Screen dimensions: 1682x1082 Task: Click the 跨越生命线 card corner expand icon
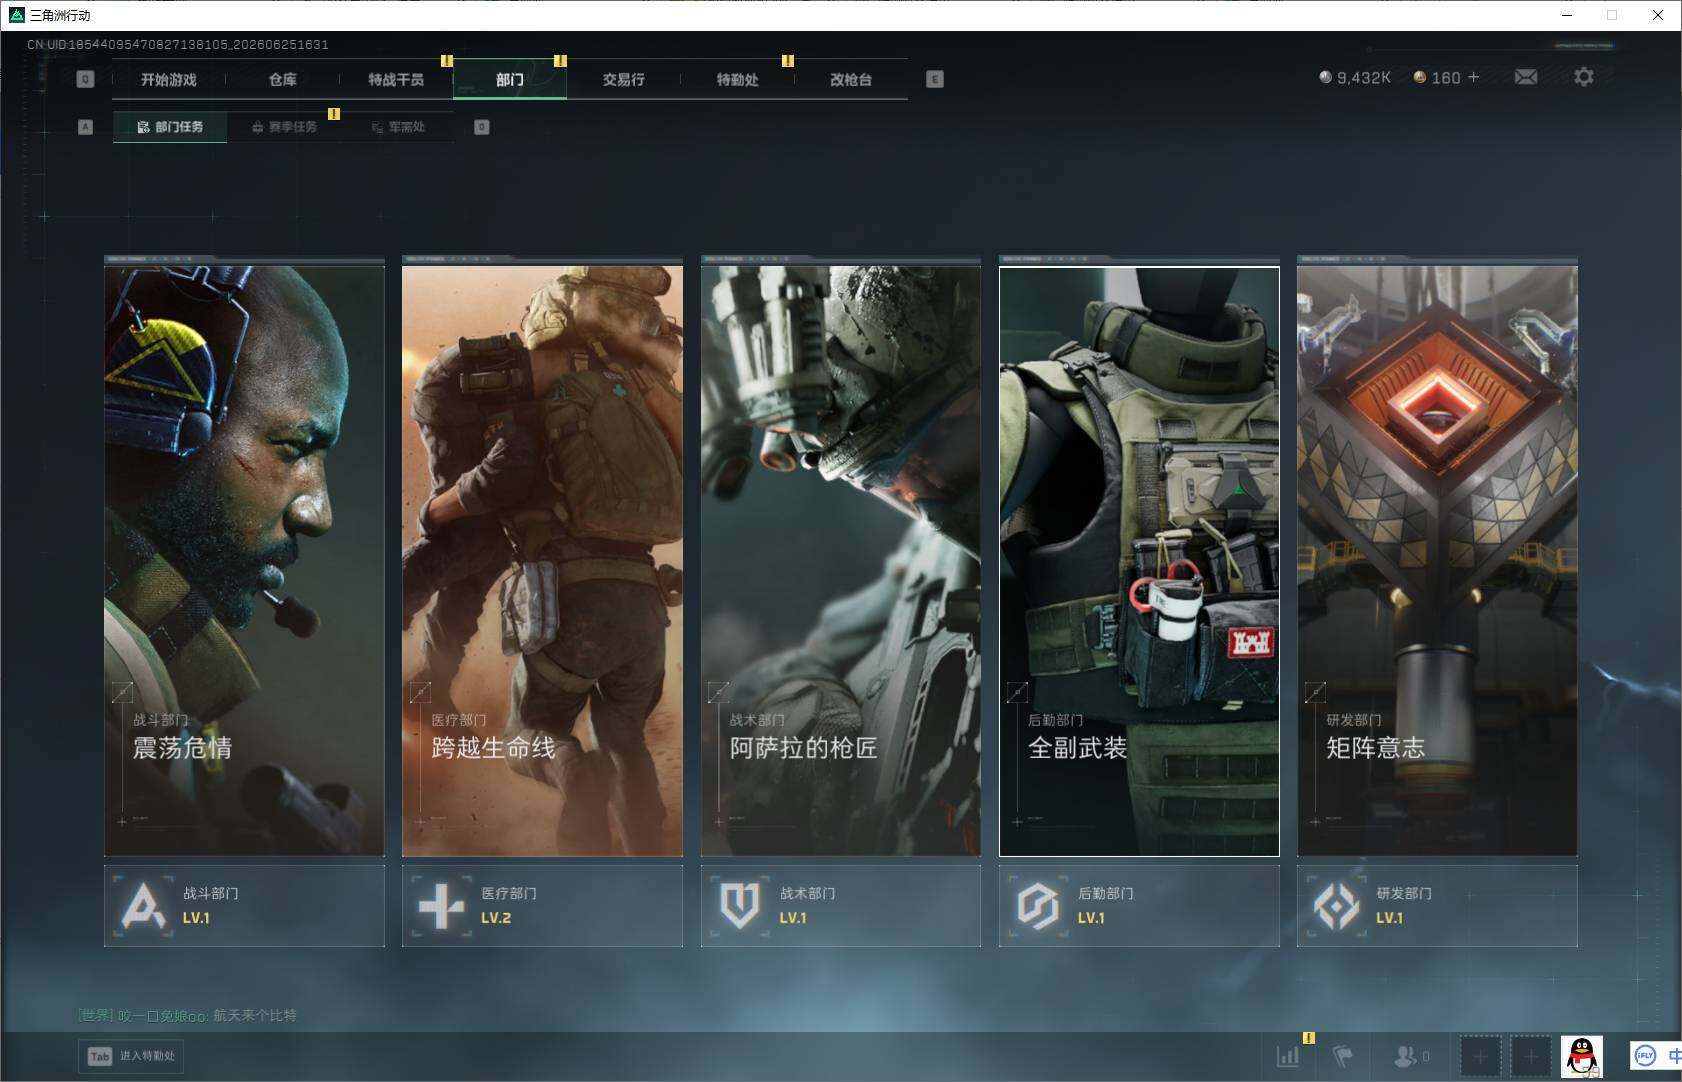pos(420,691)
